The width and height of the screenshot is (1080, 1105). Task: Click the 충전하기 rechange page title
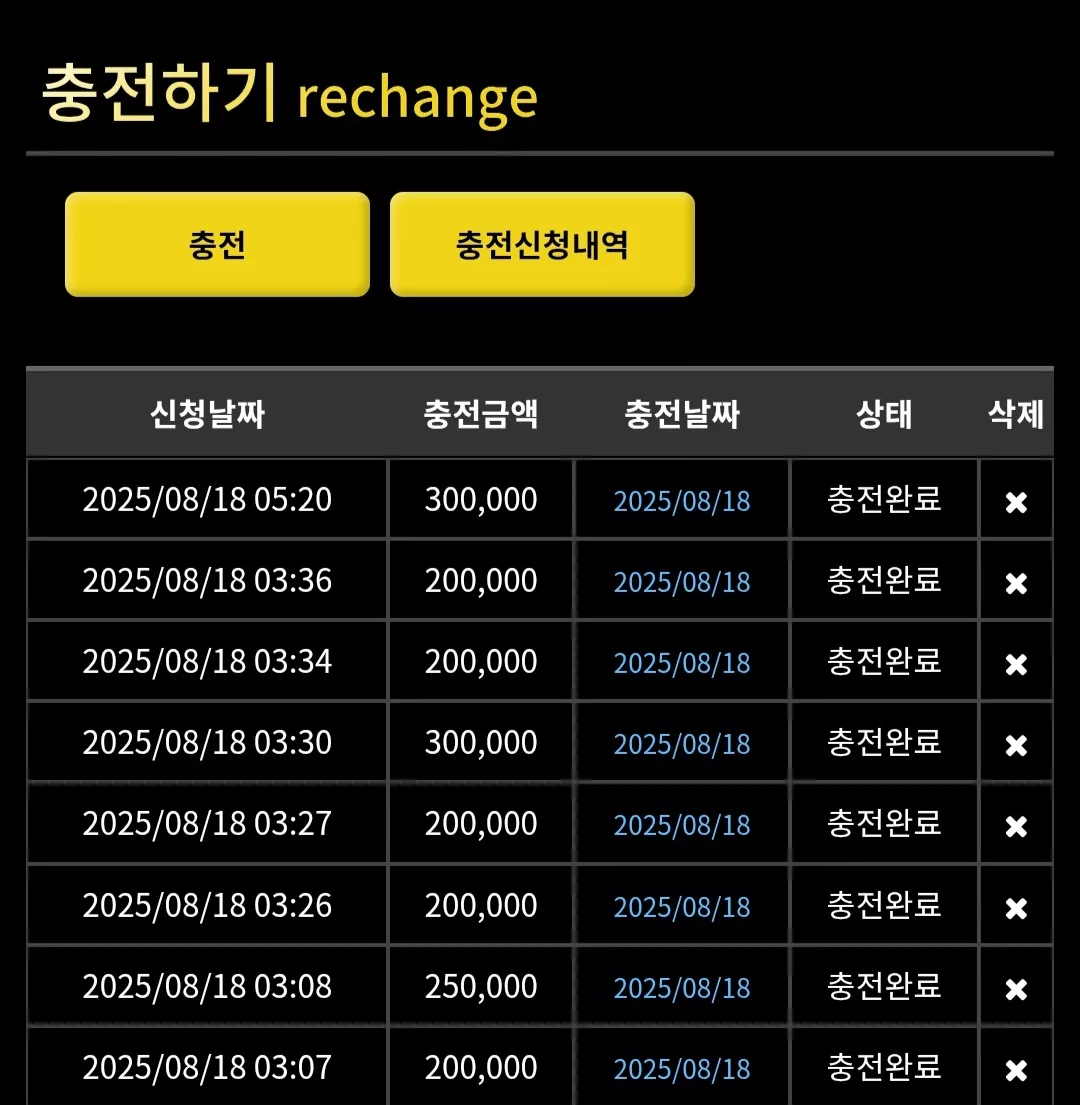coord(290,94)
